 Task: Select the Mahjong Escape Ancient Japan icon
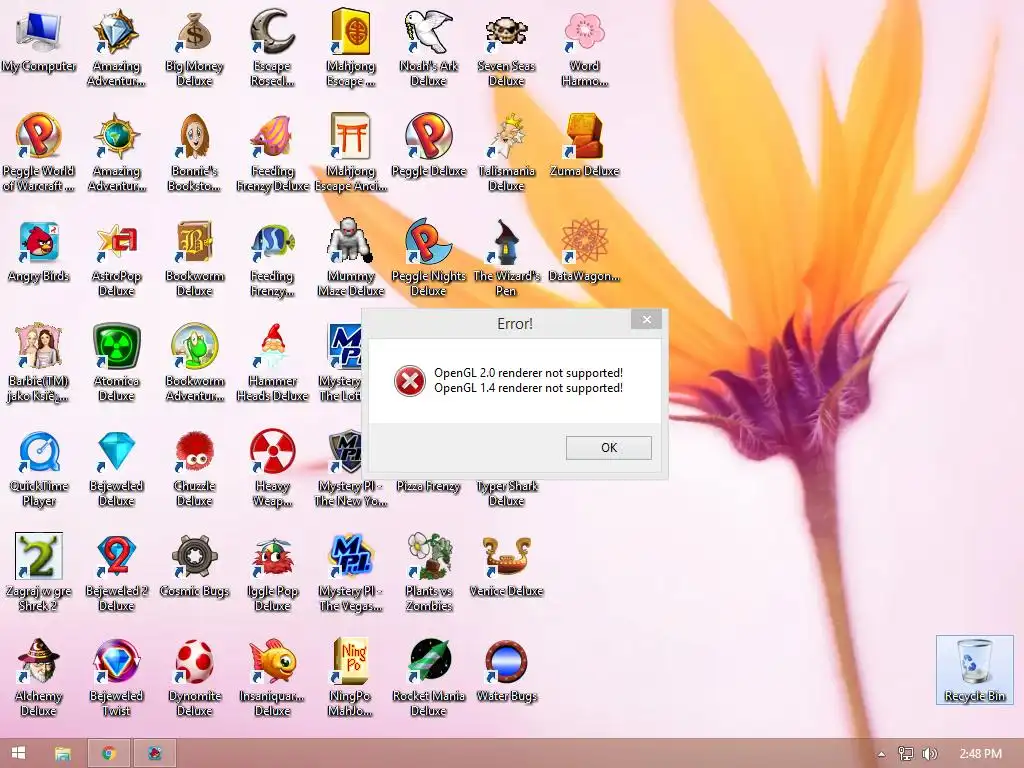(350, 136)
